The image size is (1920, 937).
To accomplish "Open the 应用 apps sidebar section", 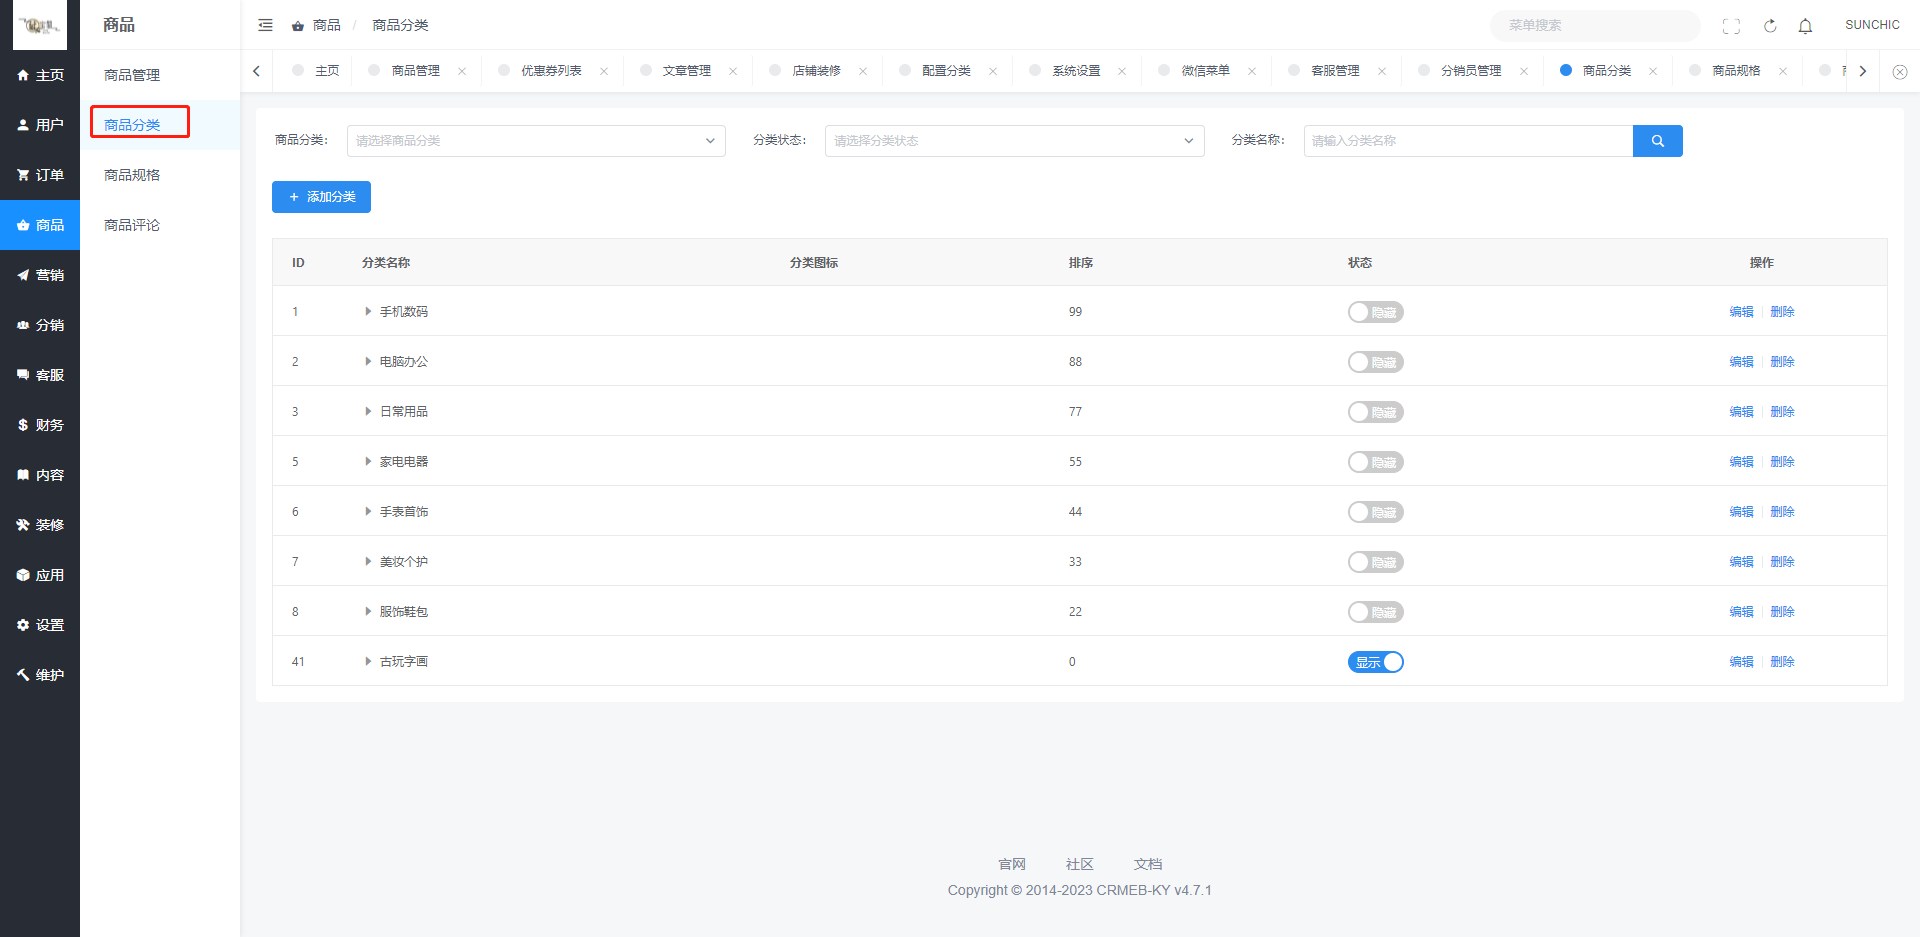I will 40,575.
